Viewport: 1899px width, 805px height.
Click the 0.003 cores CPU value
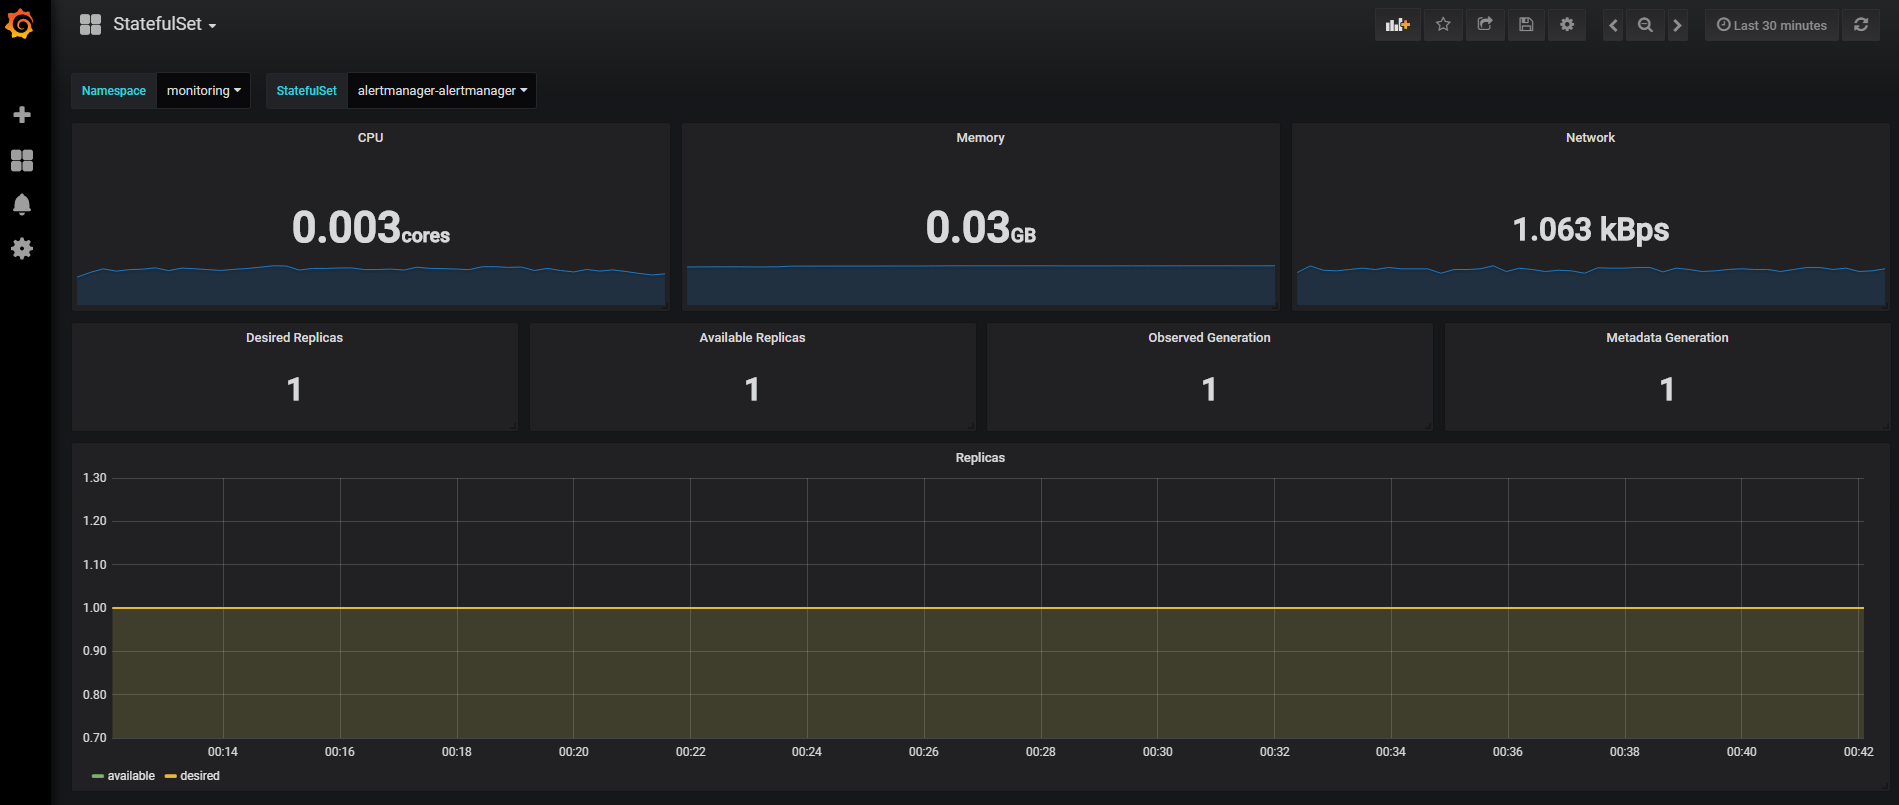click(371, 228)
